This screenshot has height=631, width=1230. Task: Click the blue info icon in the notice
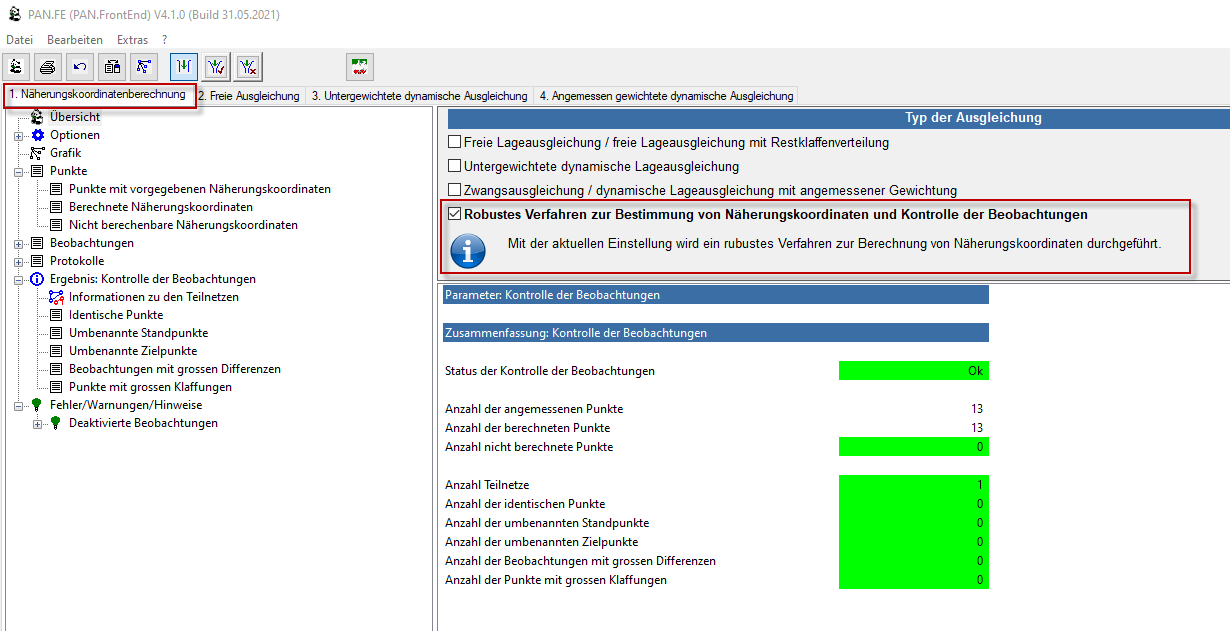(x=468, y=250)
